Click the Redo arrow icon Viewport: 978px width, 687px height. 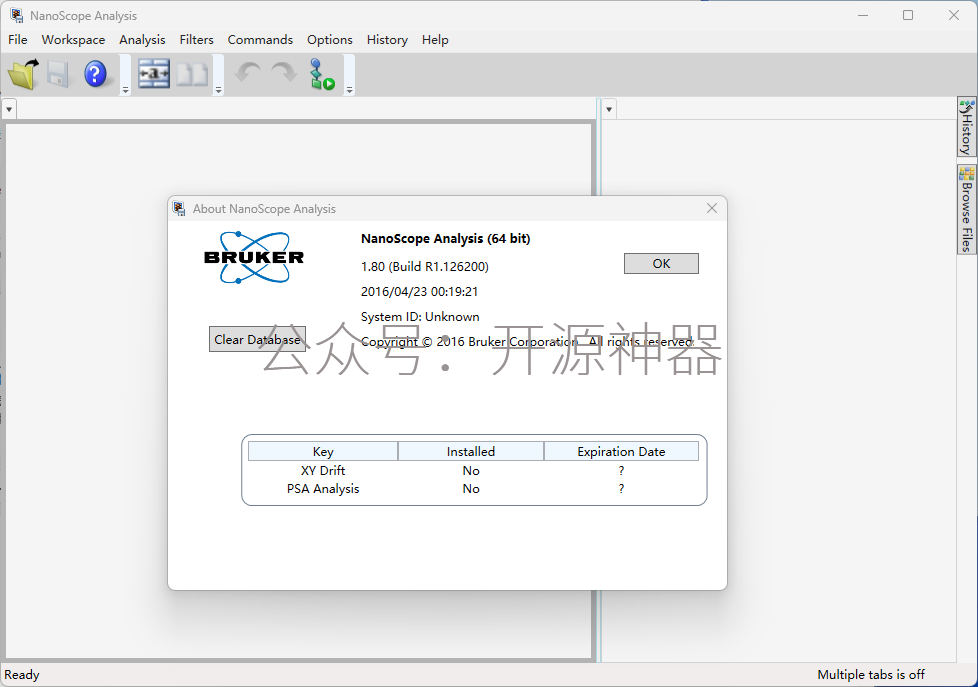(284, 73)
